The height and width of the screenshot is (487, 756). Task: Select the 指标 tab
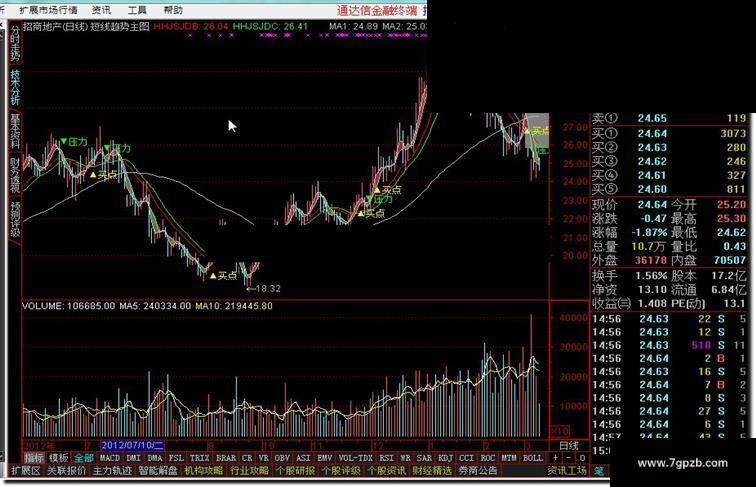(34, 458)
